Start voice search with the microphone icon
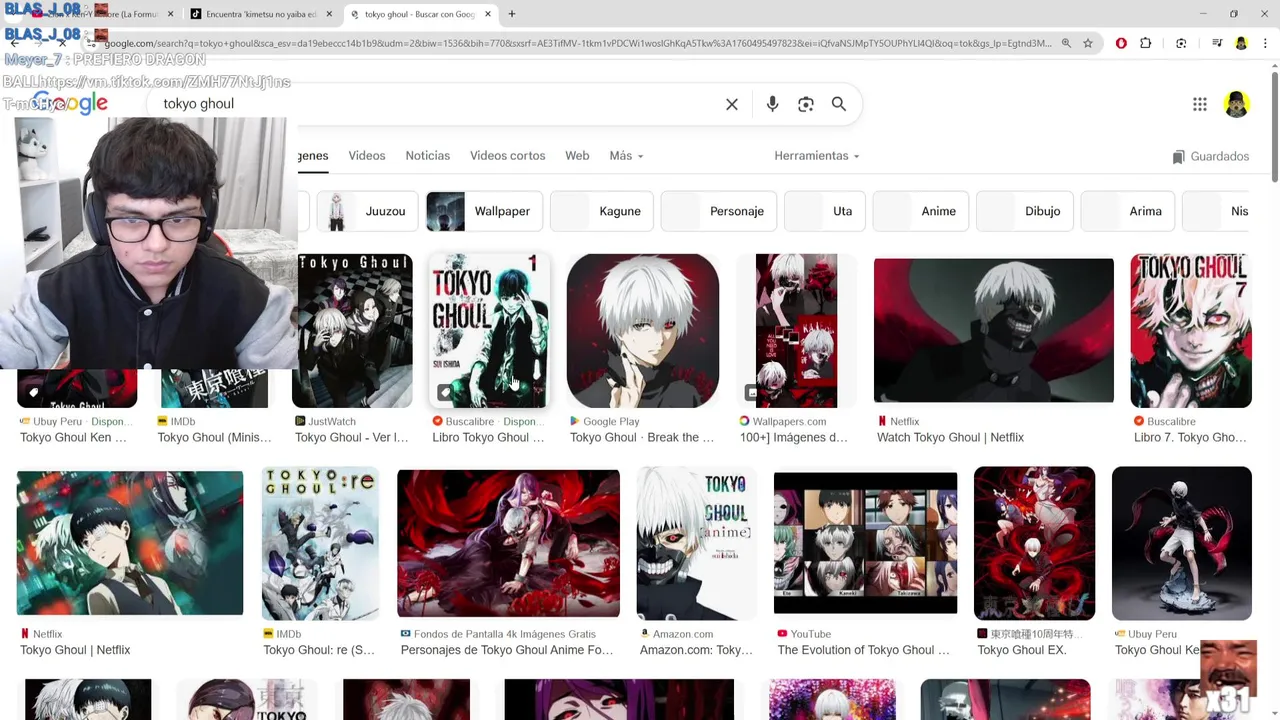1280x720 pixels. point(772,104)
